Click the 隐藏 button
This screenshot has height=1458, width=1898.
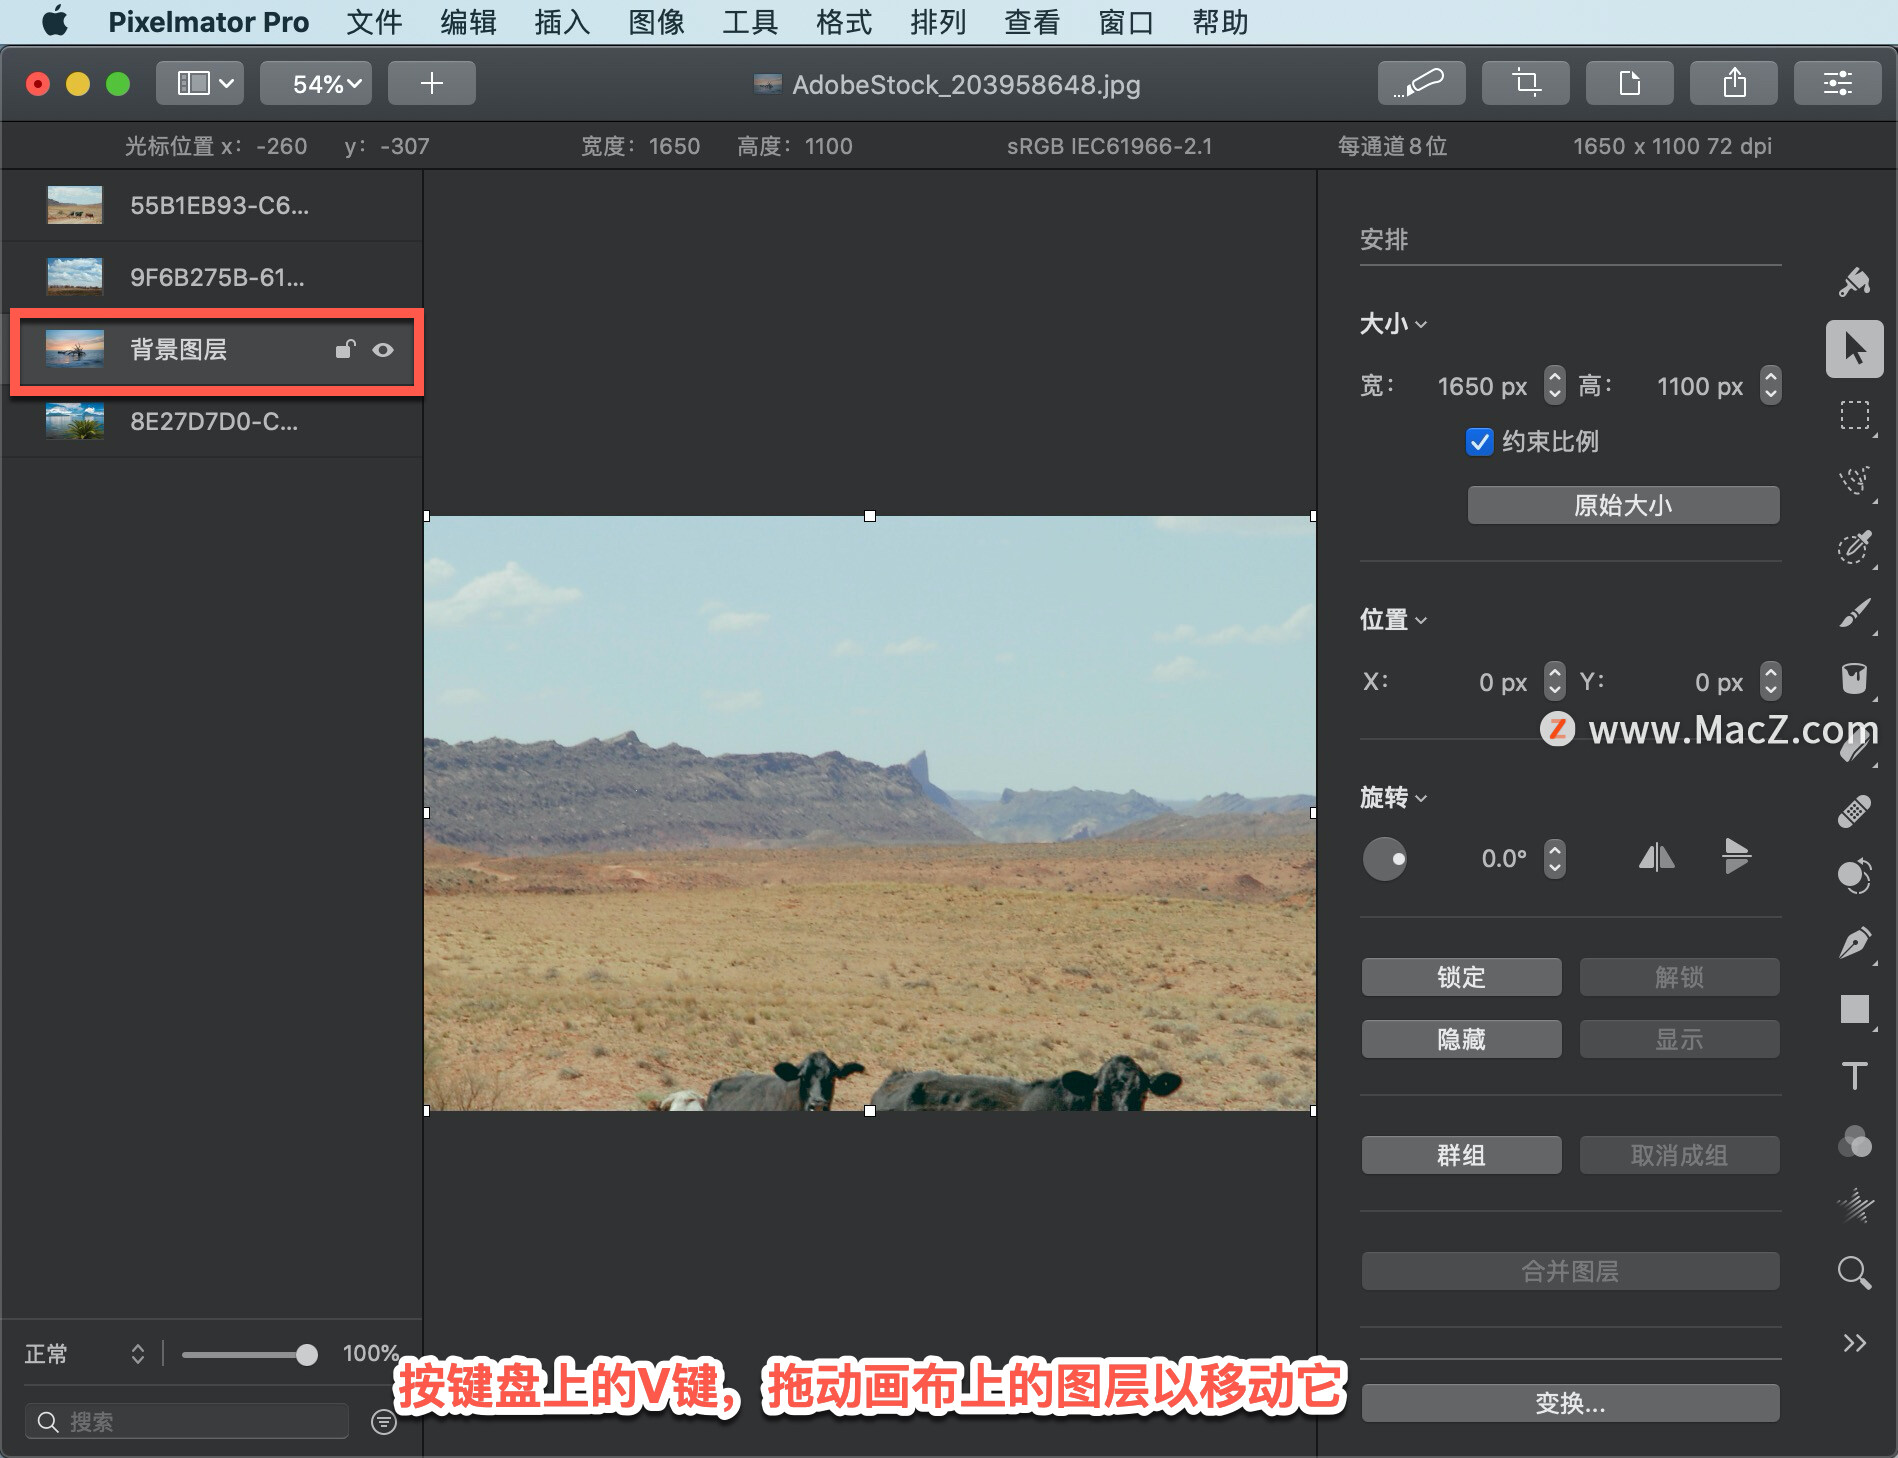pos(1461,1039)
